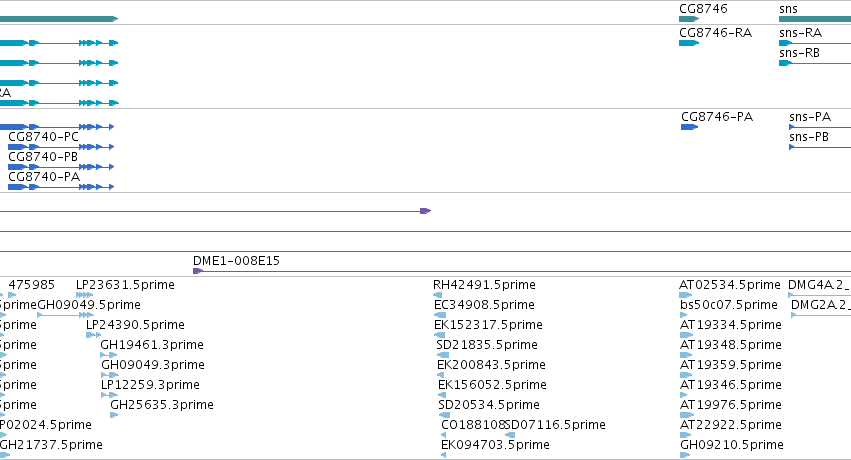Select the DME1-008E15 purple start marker

pyautogui.click(x=198, y=271)
